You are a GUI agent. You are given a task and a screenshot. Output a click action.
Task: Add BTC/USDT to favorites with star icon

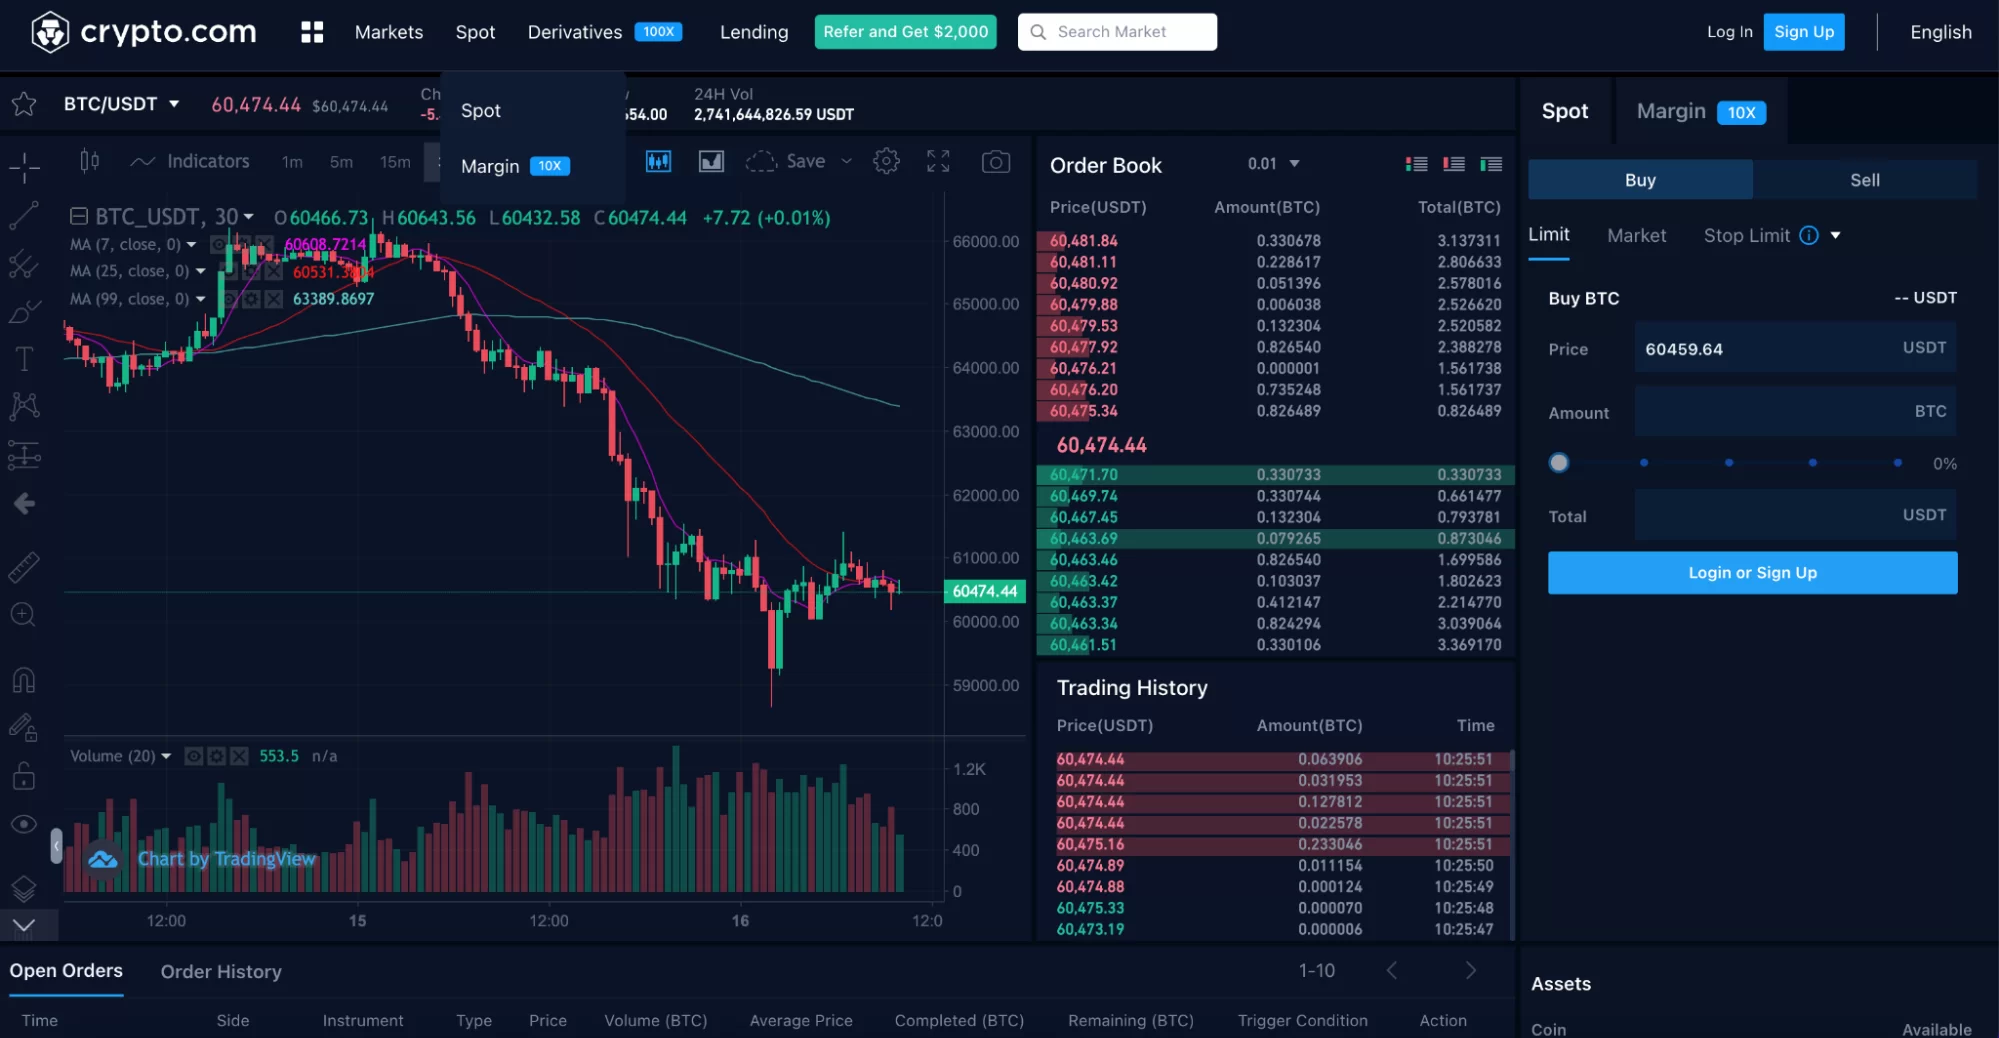point(24,104)
